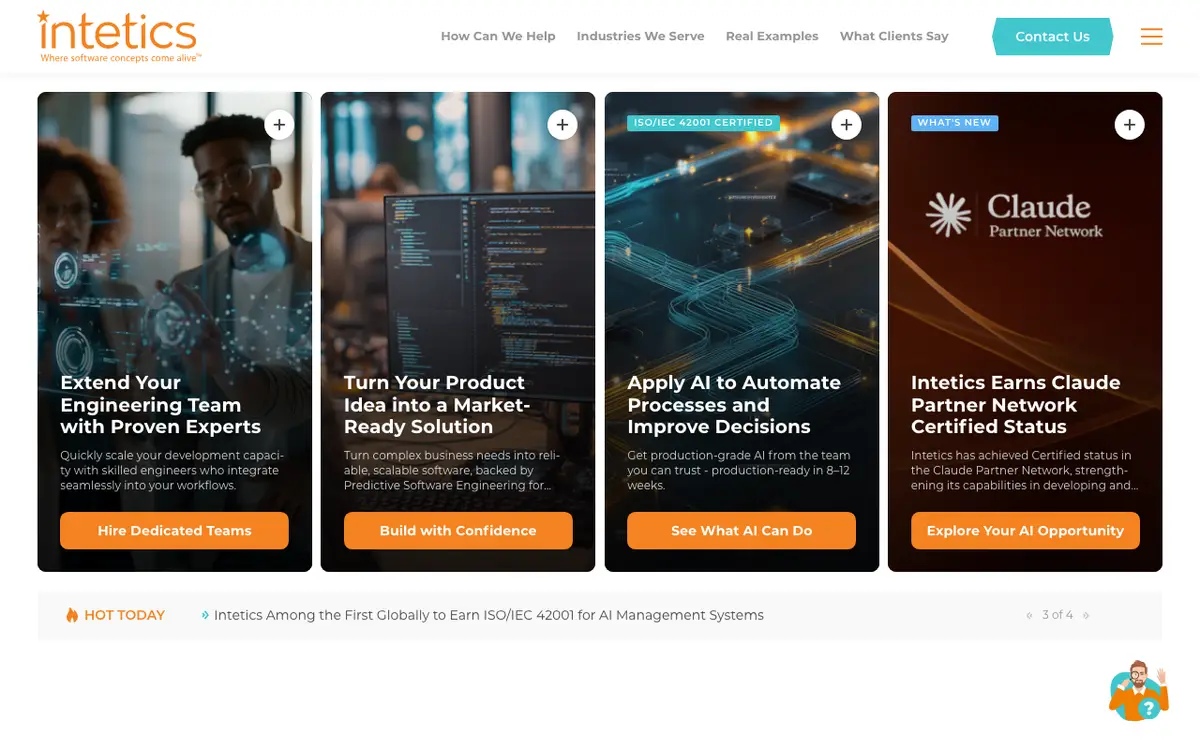Click the Intetics has achieved Certified status text

(x=1024, y=470)
